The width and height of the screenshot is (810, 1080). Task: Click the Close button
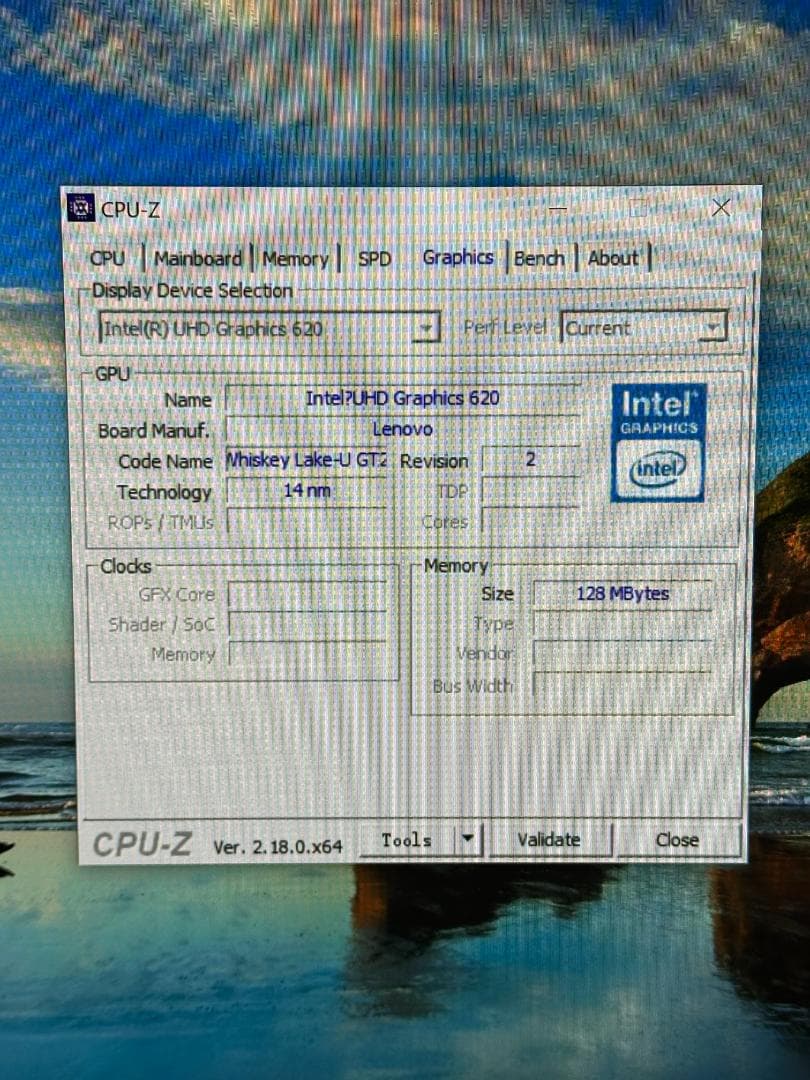676,841
